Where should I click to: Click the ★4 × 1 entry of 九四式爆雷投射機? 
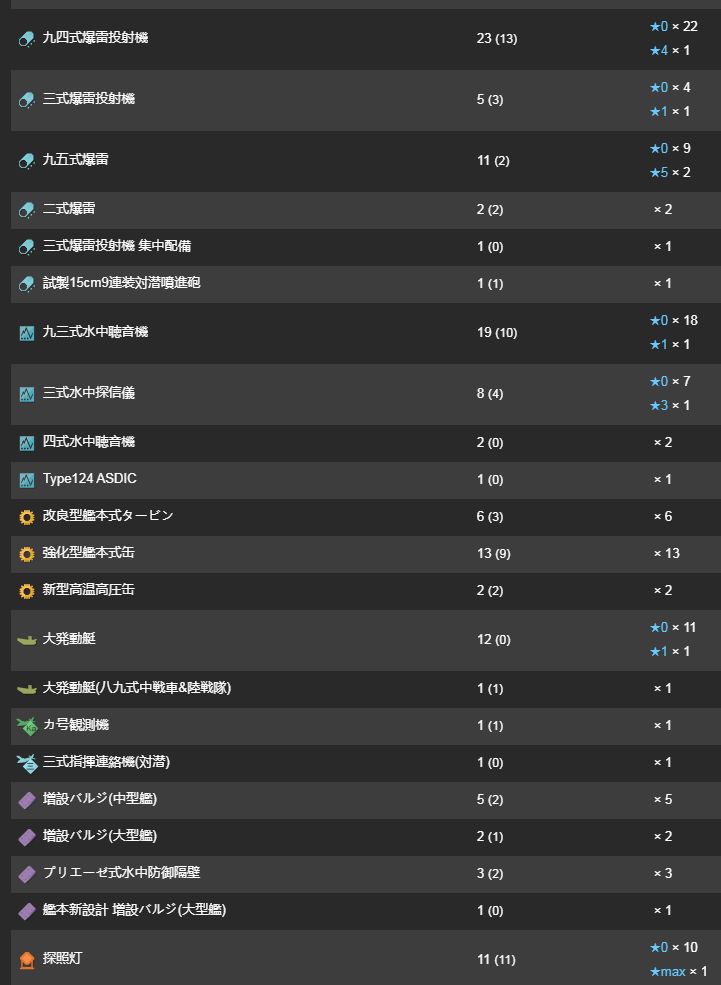670,50
